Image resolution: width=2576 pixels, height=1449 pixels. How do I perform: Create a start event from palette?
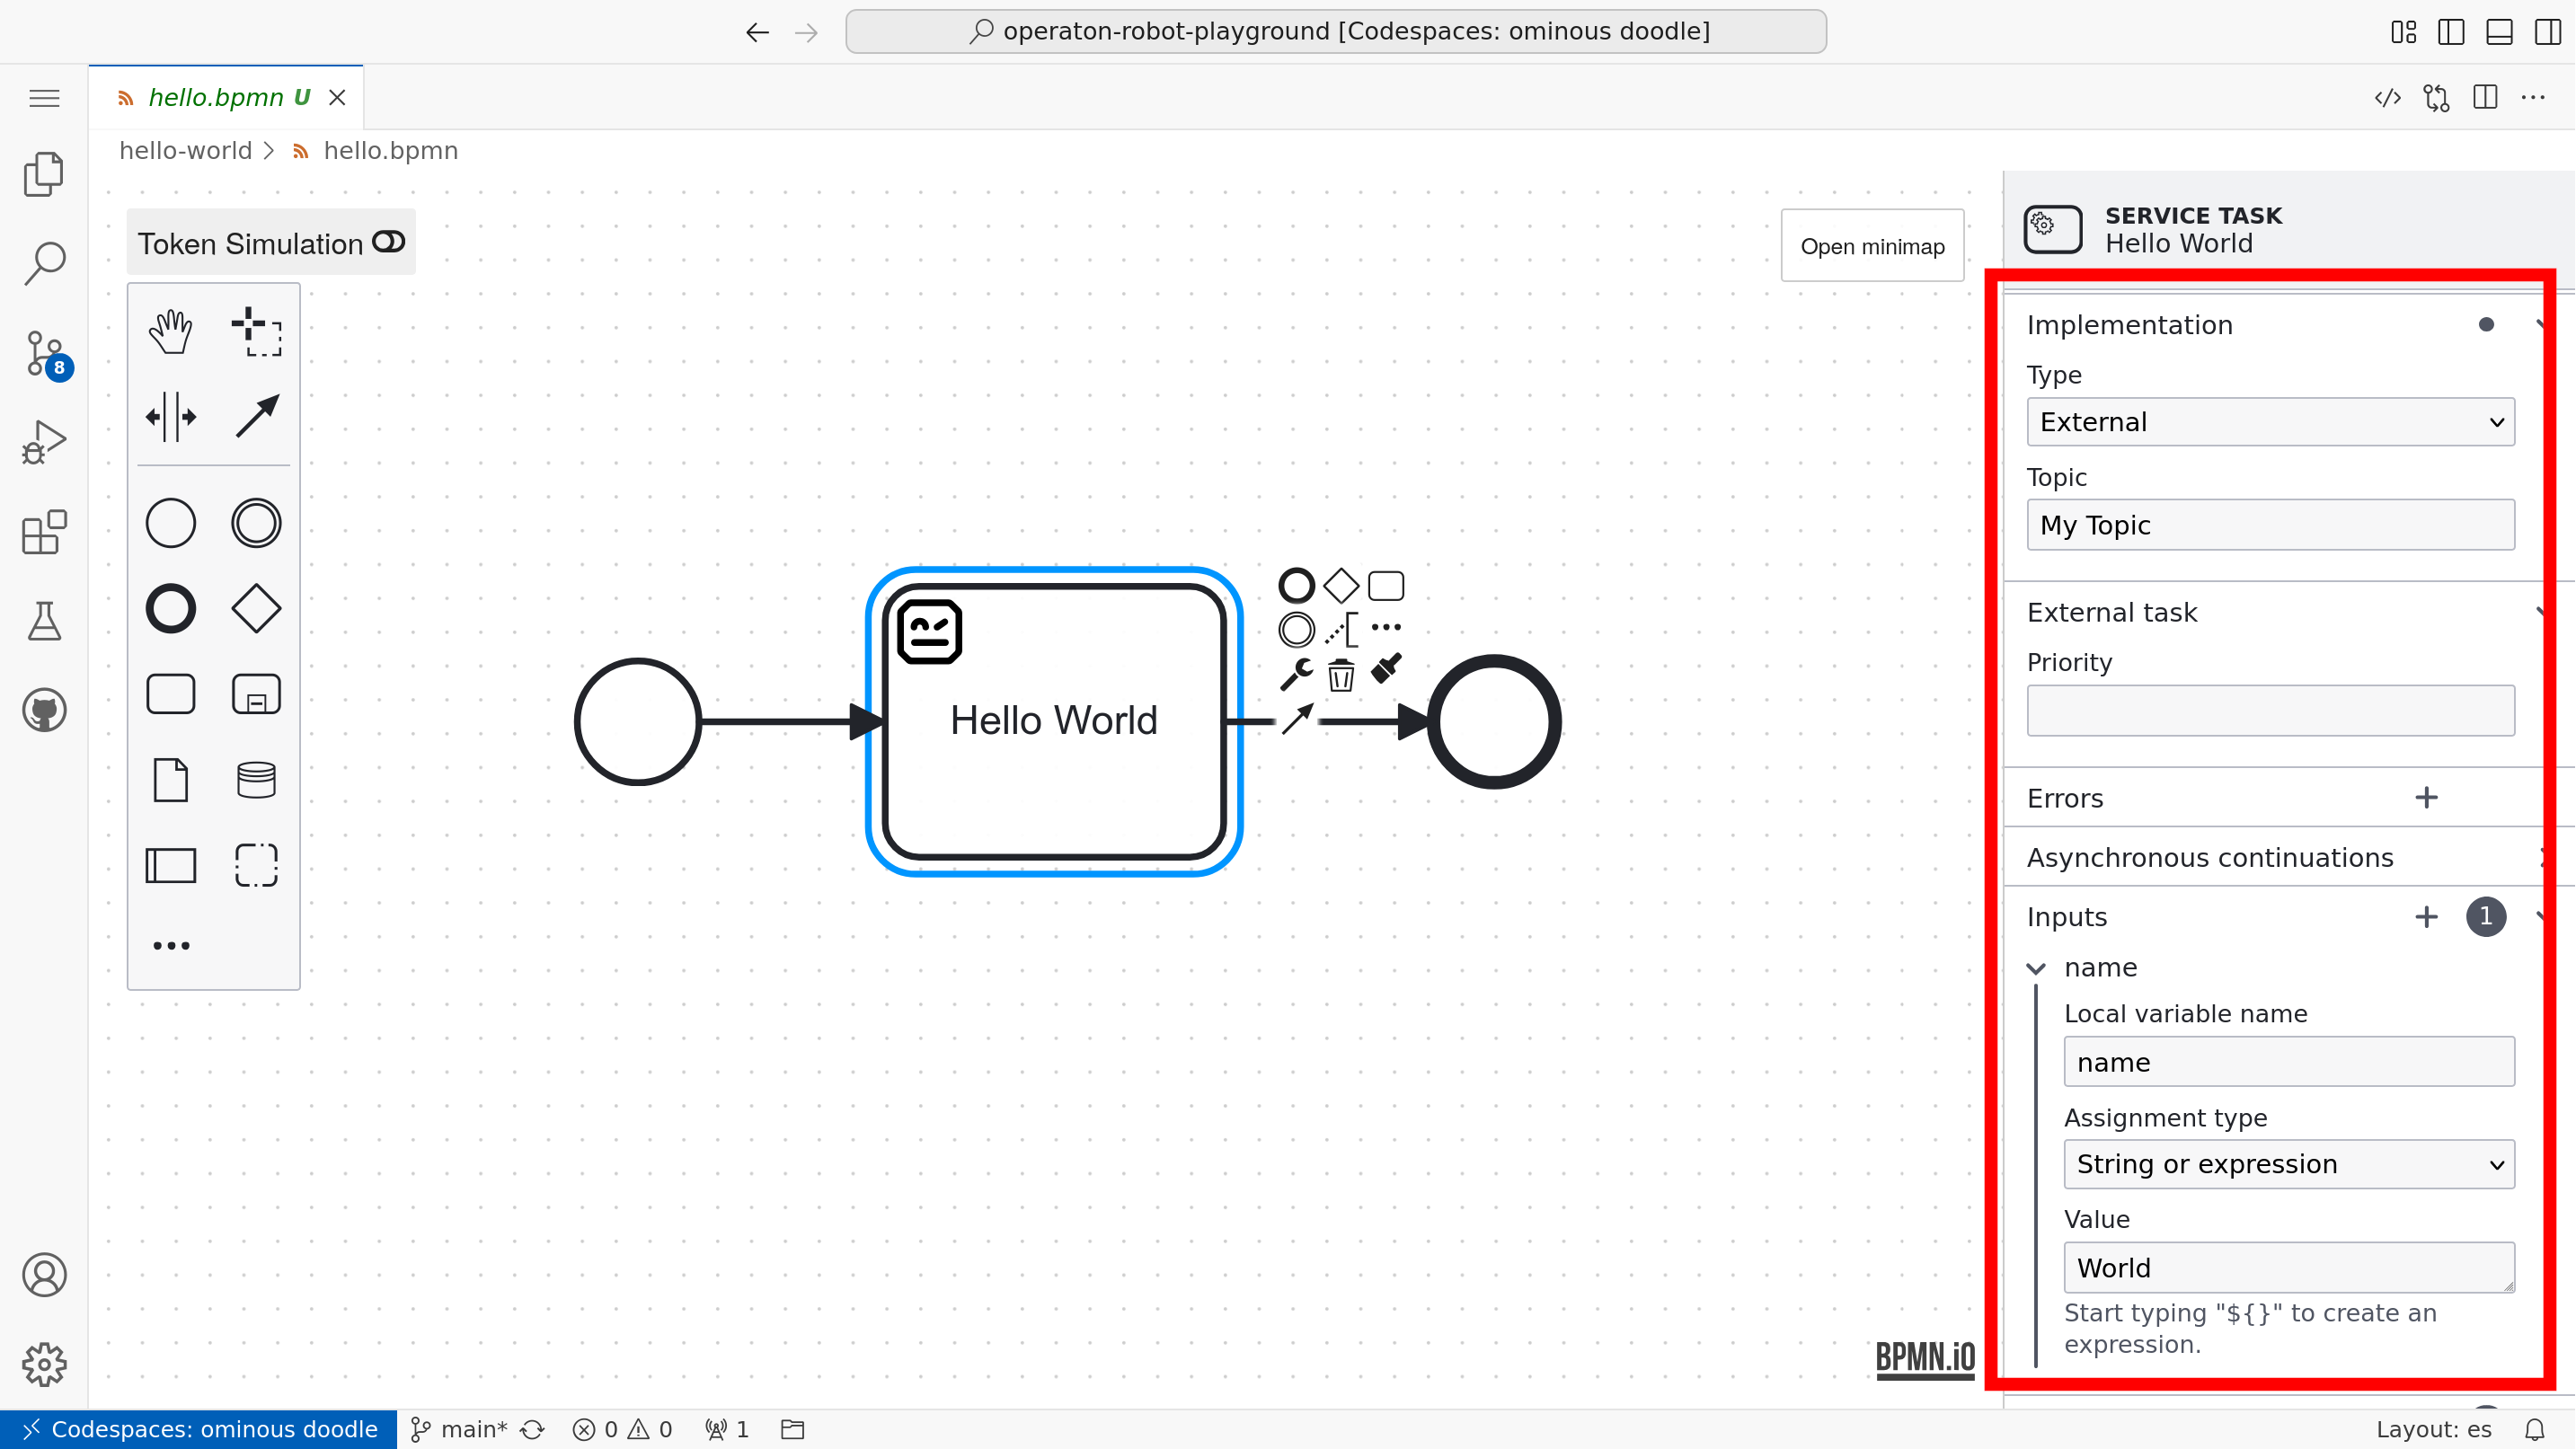tap(170, 523)
